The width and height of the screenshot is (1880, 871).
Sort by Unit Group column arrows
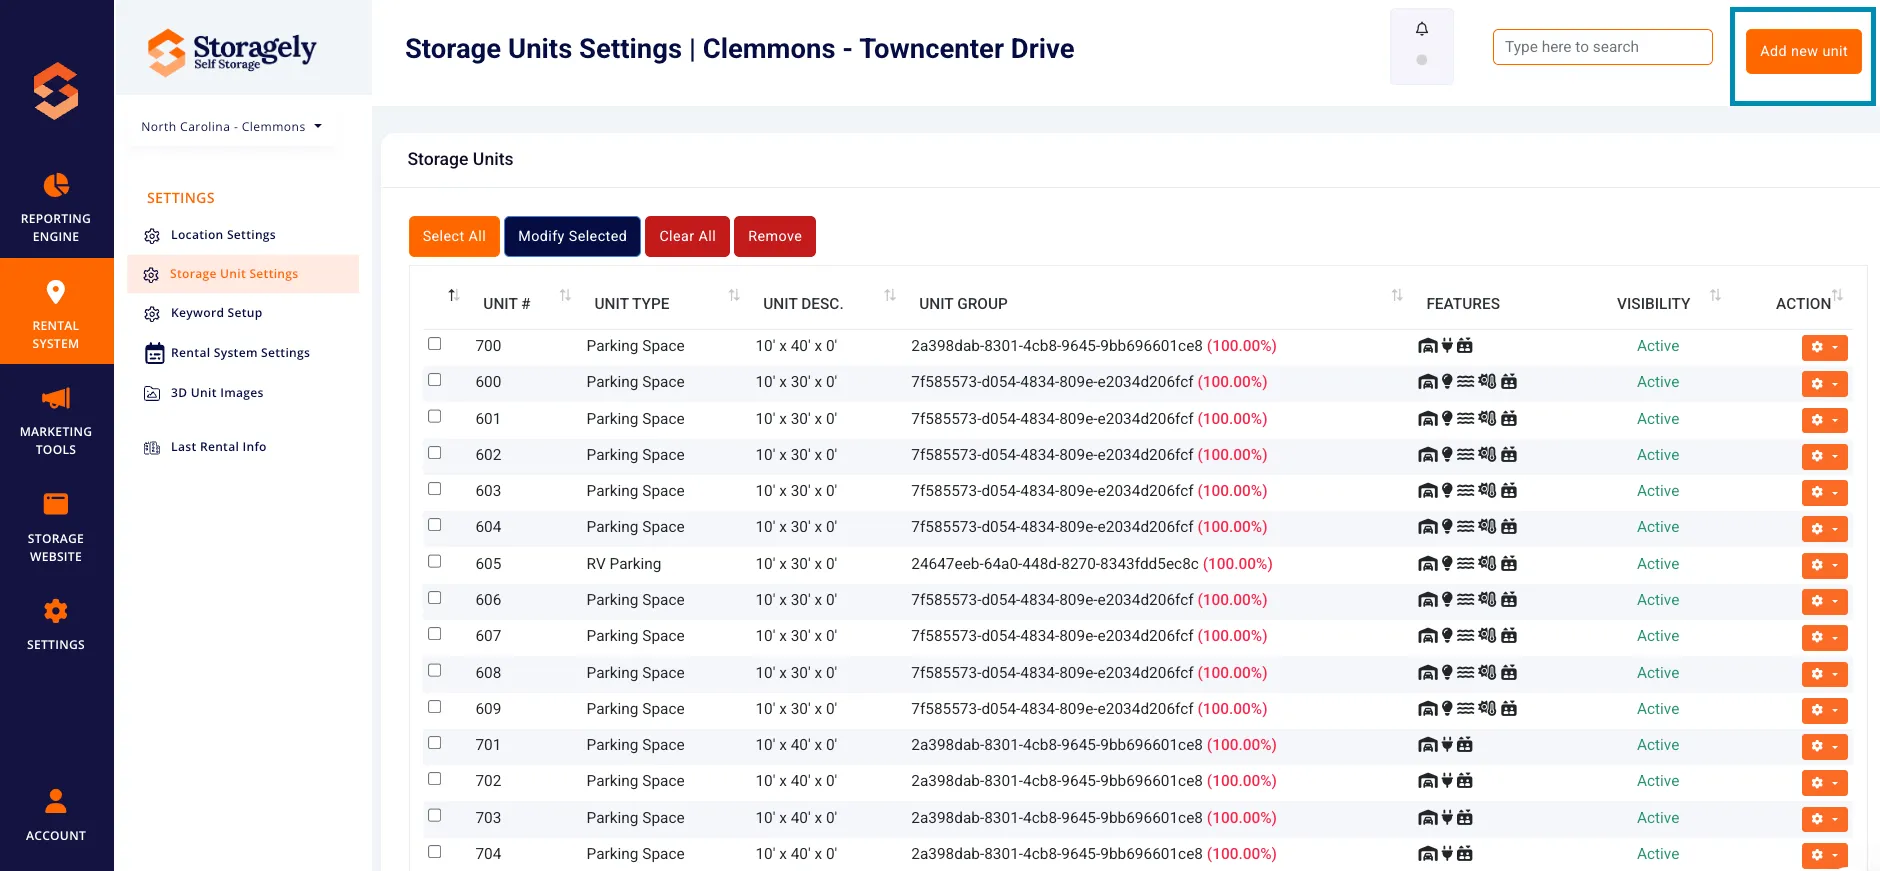point(1397,295)
